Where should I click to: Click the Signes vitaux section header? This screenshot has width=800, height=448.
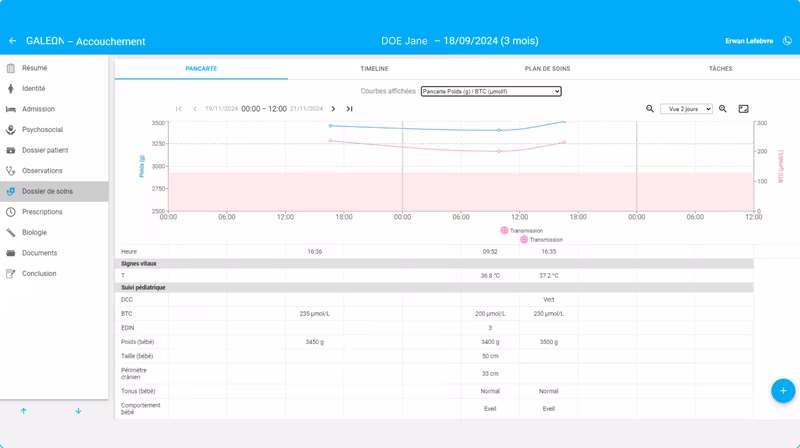tap(434, 264)
